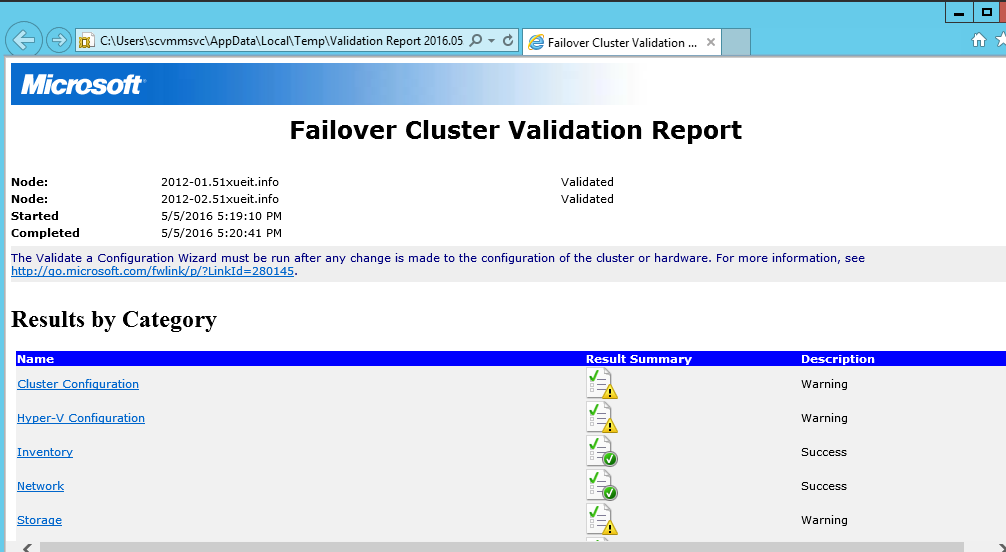Click the horizontal scrollbar left arrow
Screen dimensions: 1006x552
point(27,547)
